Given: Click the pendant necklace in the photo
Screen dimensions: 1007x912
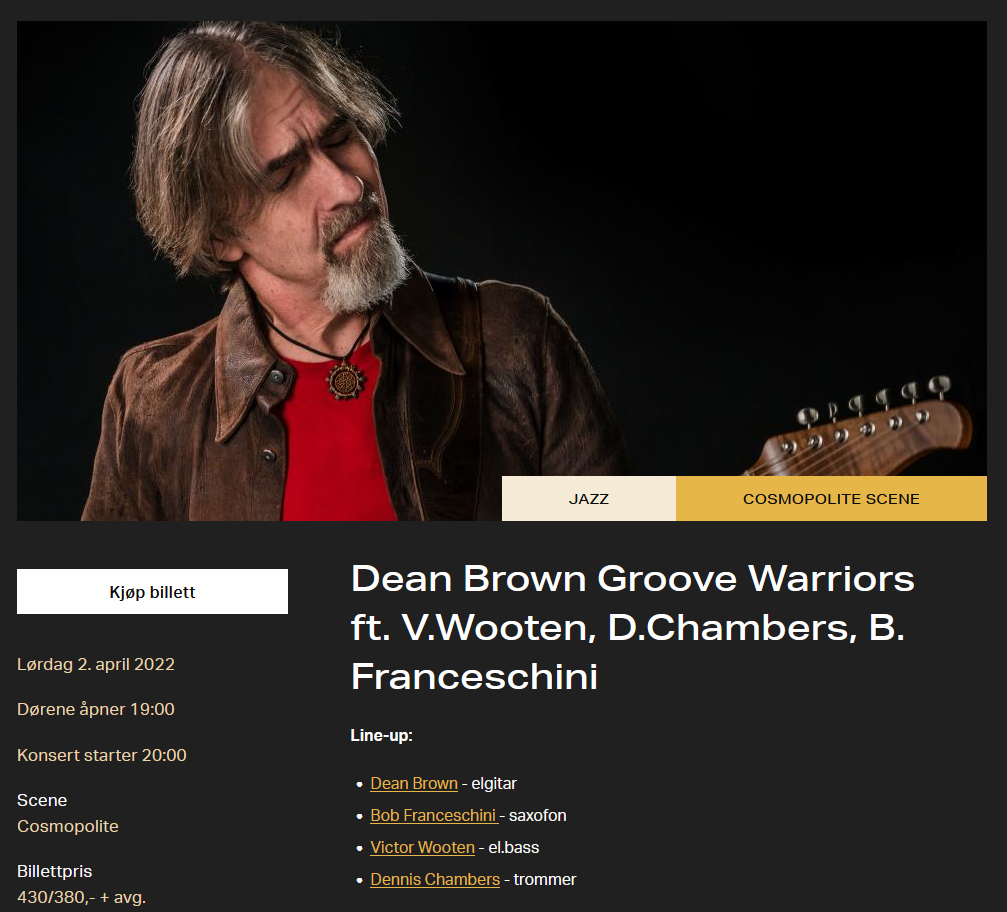Looking at the screenshot, I should [x=346, y=380].
